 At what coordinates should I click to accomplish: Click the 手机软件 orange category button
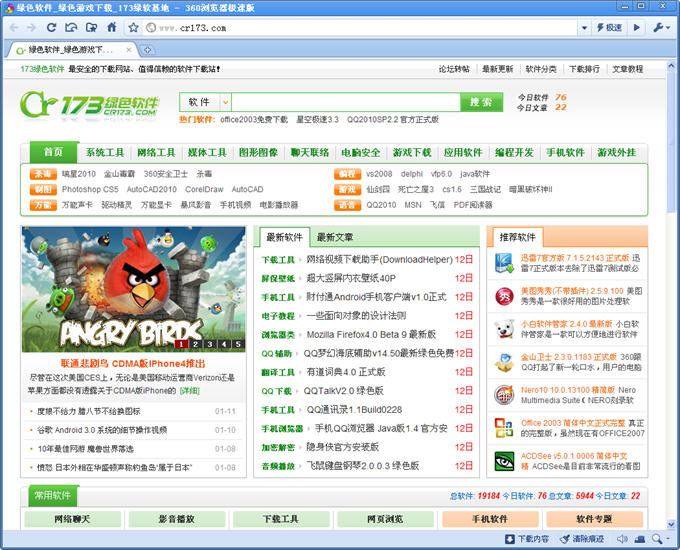point(490,519)
